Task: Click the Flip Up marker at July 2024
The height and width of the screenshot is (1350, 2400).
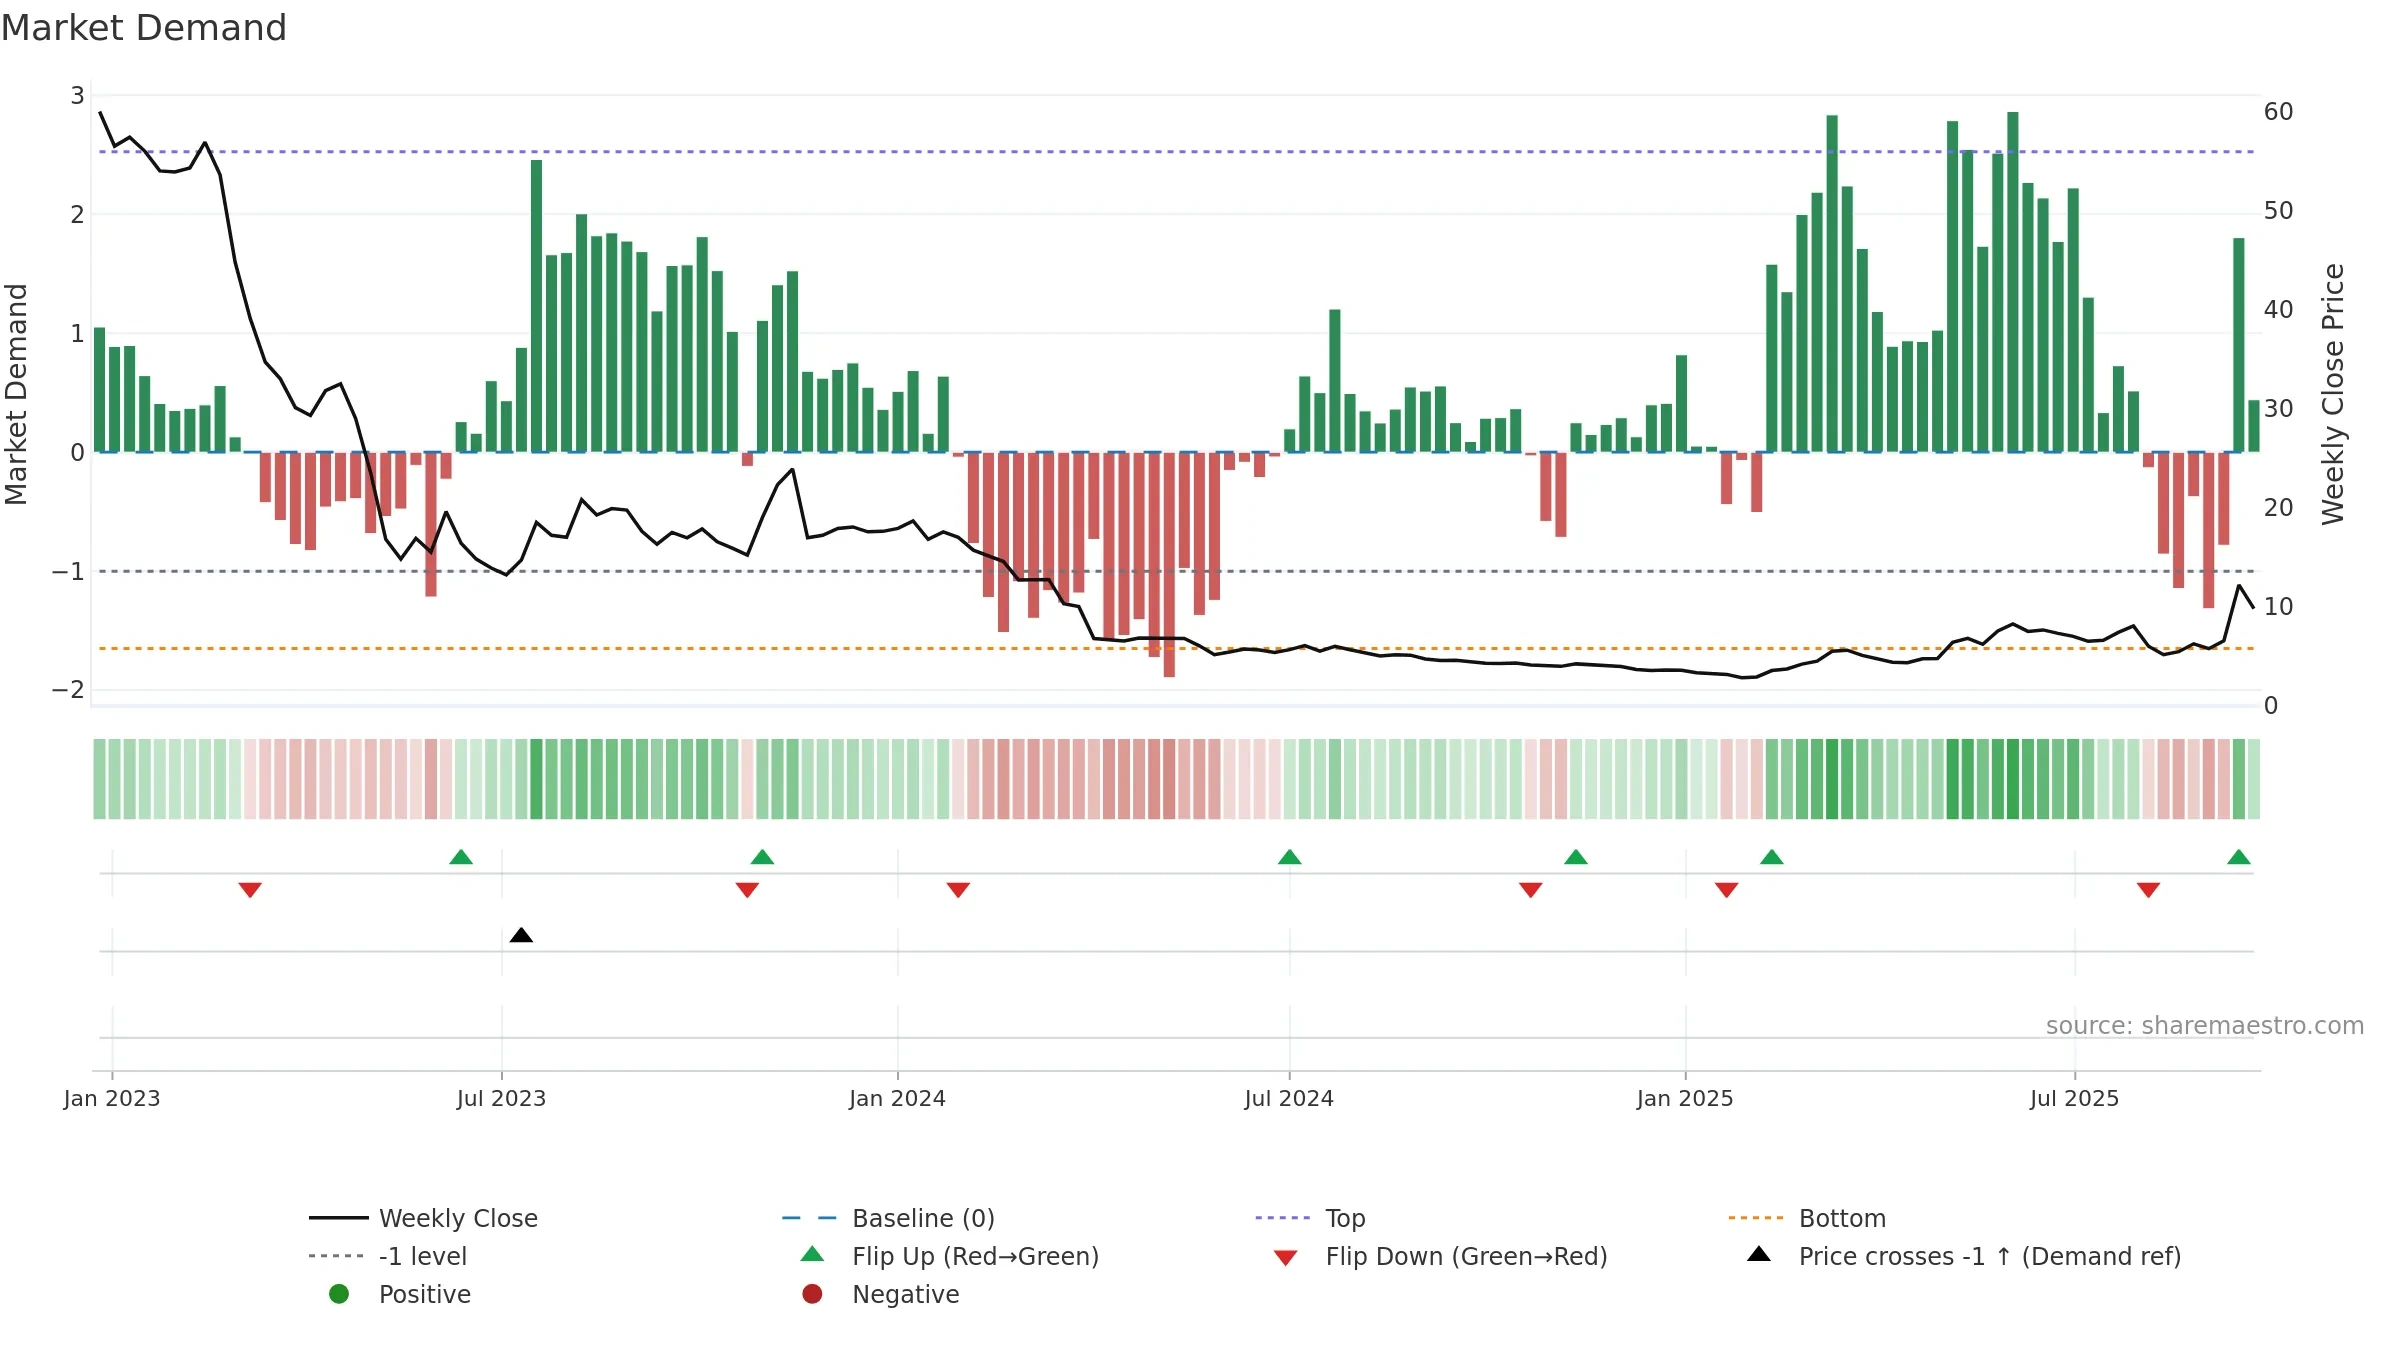Action: click(1290, 857)
